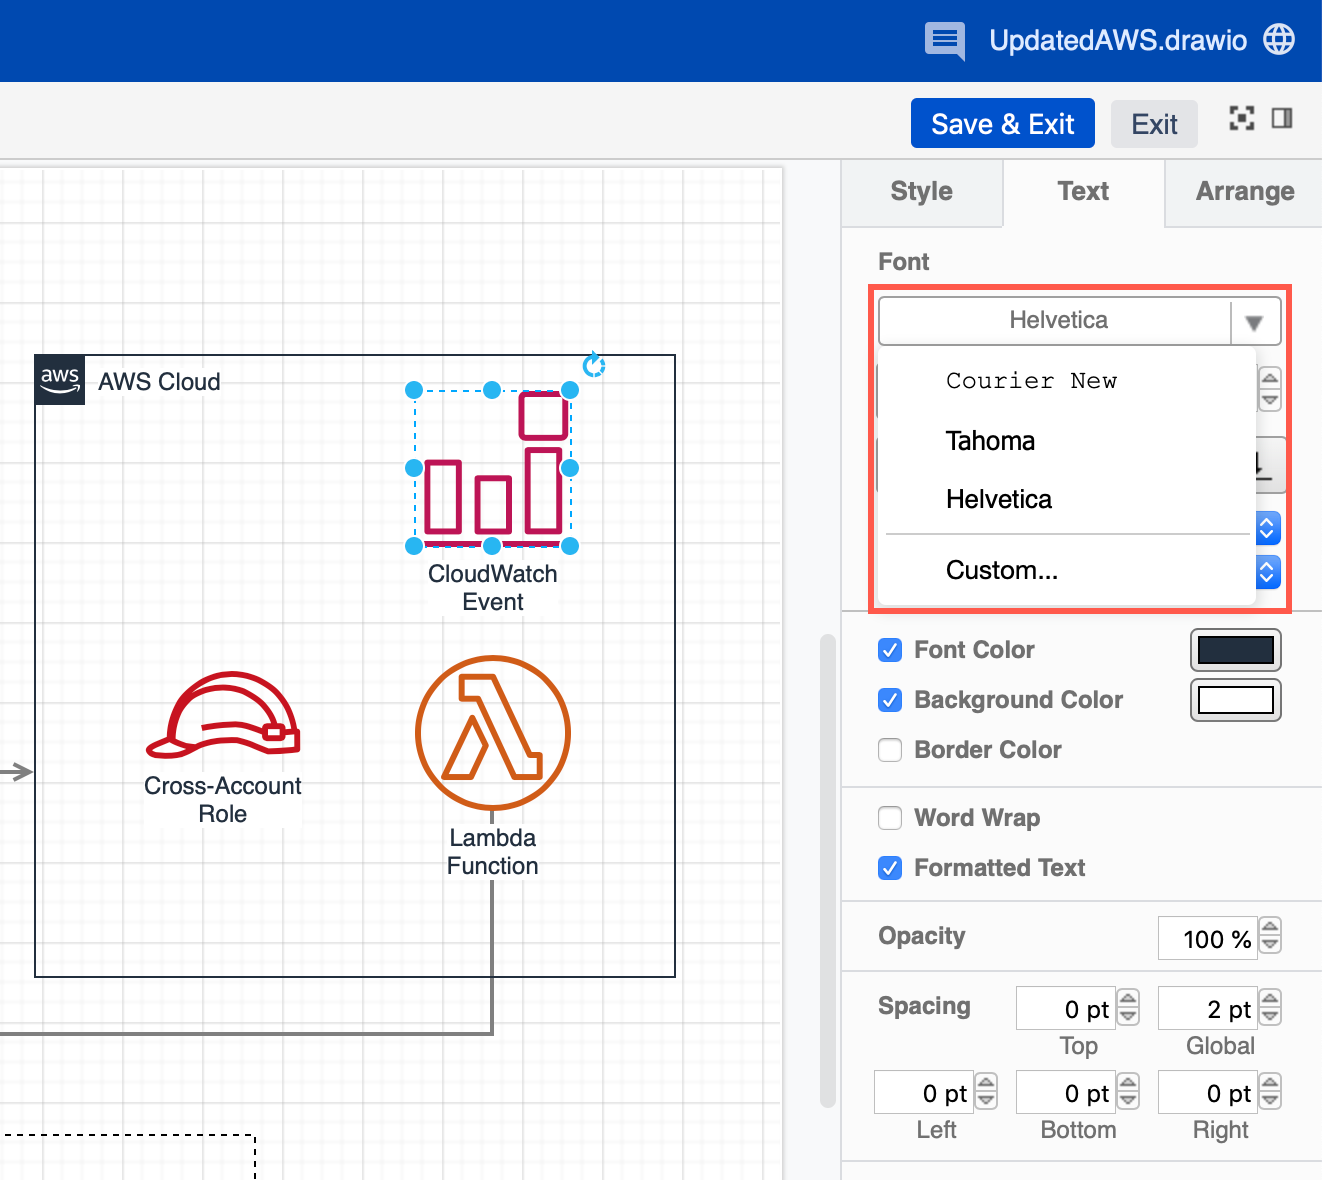Select Tahoma from the font list
This screenshot has width=1322, height=1180.
pyautogui.click(x=990, y=441)
